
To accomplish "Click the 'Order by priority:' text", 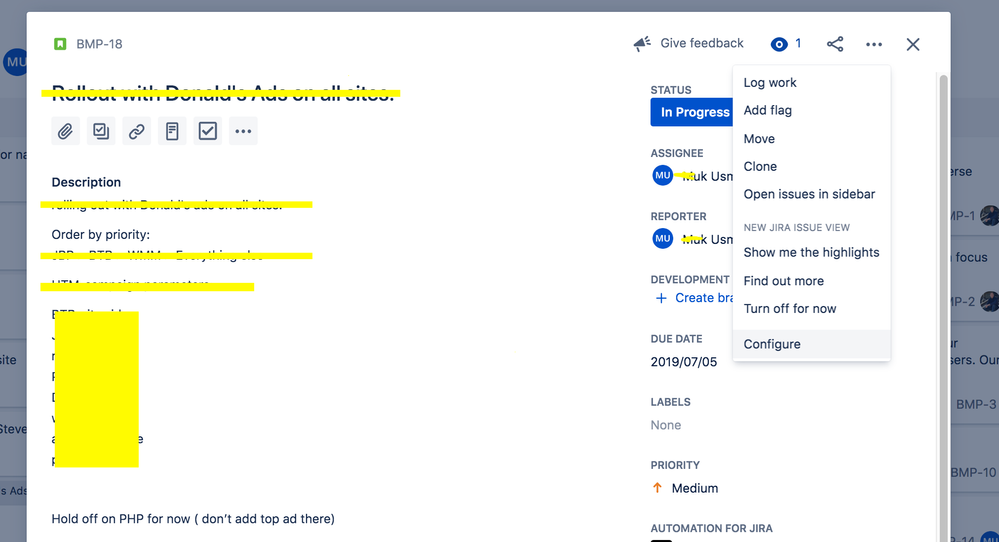I will pos(101,234).
